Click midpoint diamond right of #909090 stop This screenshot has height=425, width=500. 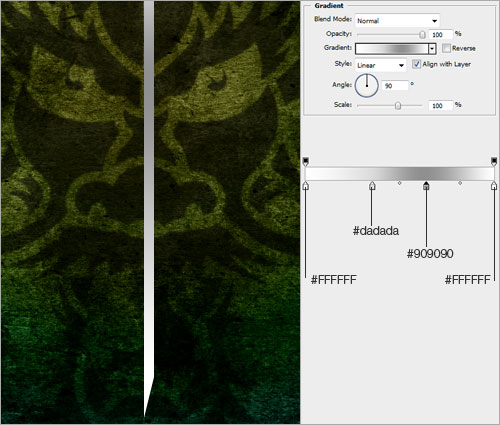coord(460,183)
